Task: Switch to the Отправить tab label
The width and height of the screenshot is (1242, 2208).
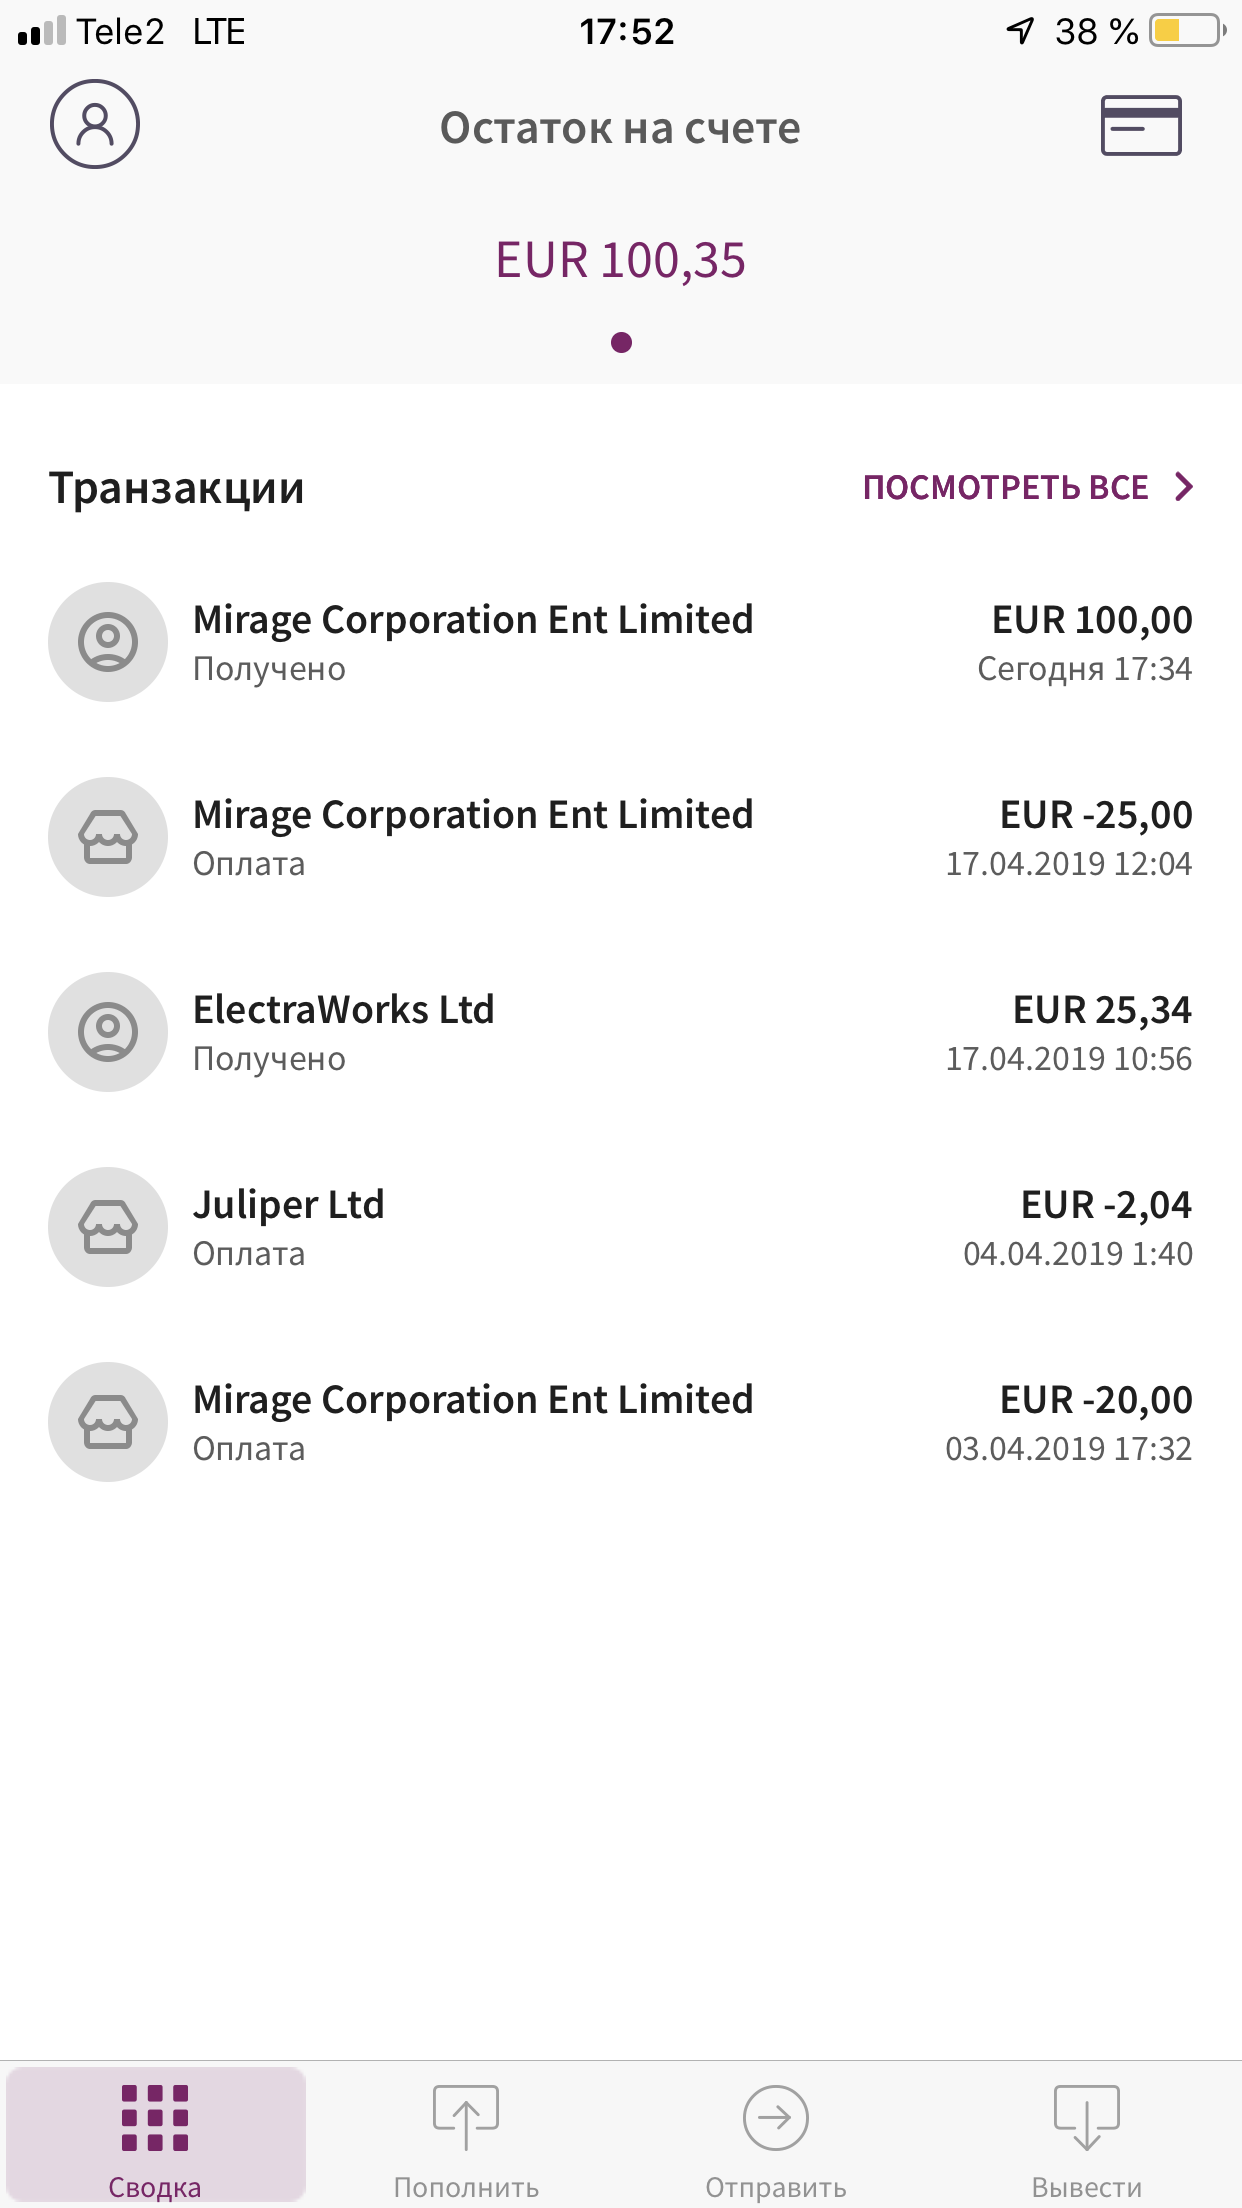Action: [776, 2187]
